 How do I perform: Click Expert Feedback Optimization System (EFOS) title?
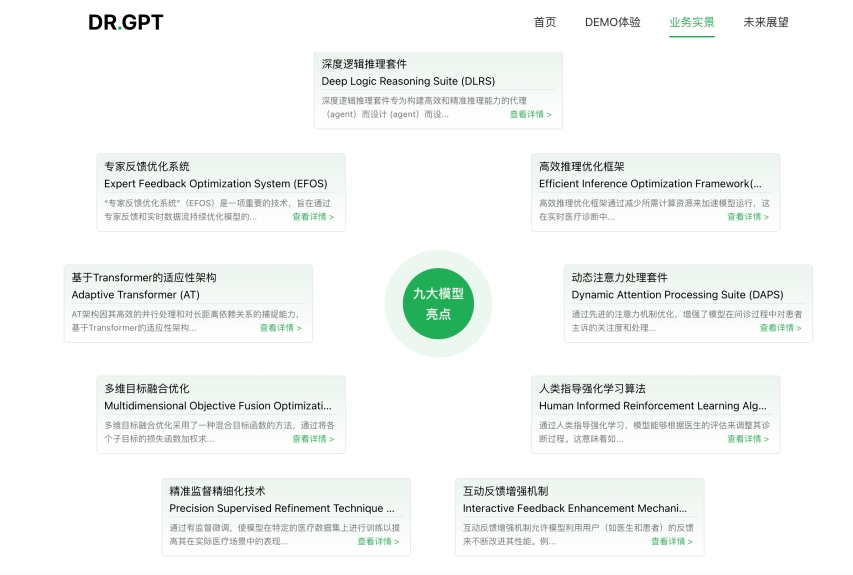(x=215, y=183)
